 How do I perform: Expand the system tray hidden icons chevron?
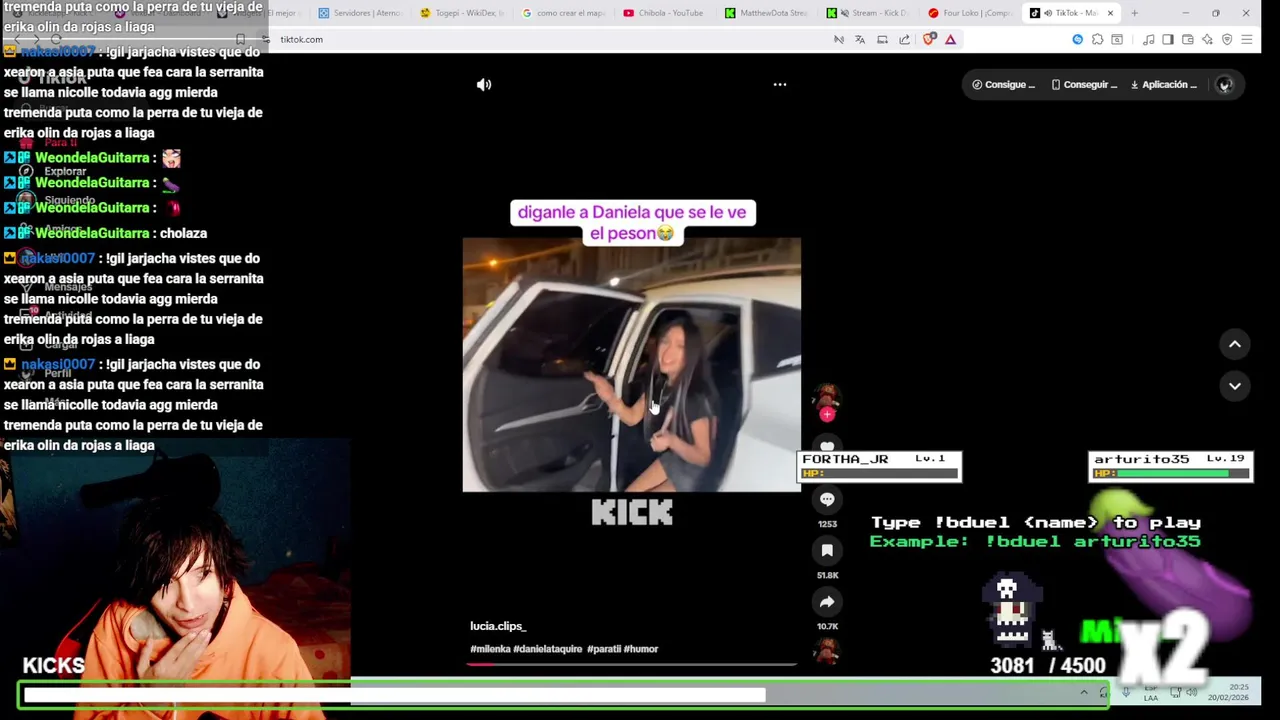[1083, 692]
